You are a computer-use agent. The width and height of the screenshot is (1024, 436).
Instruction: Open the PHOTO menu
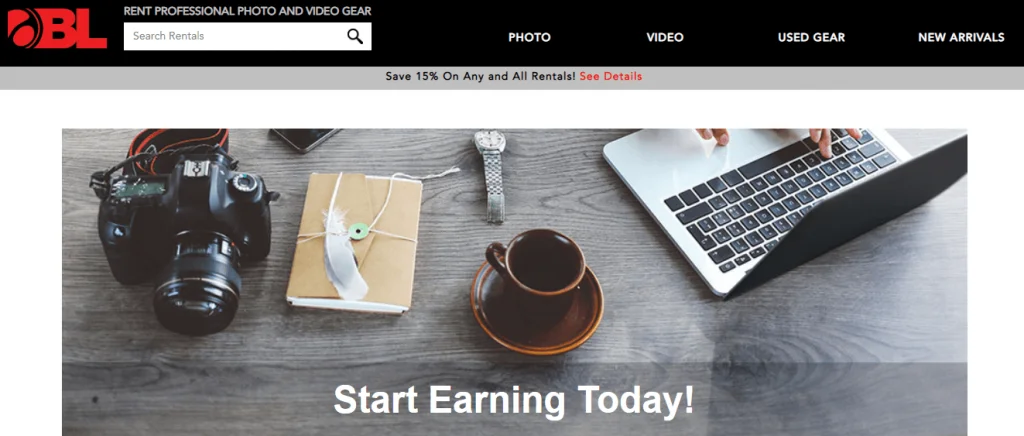pyautogui.click(x=529, y=37)
